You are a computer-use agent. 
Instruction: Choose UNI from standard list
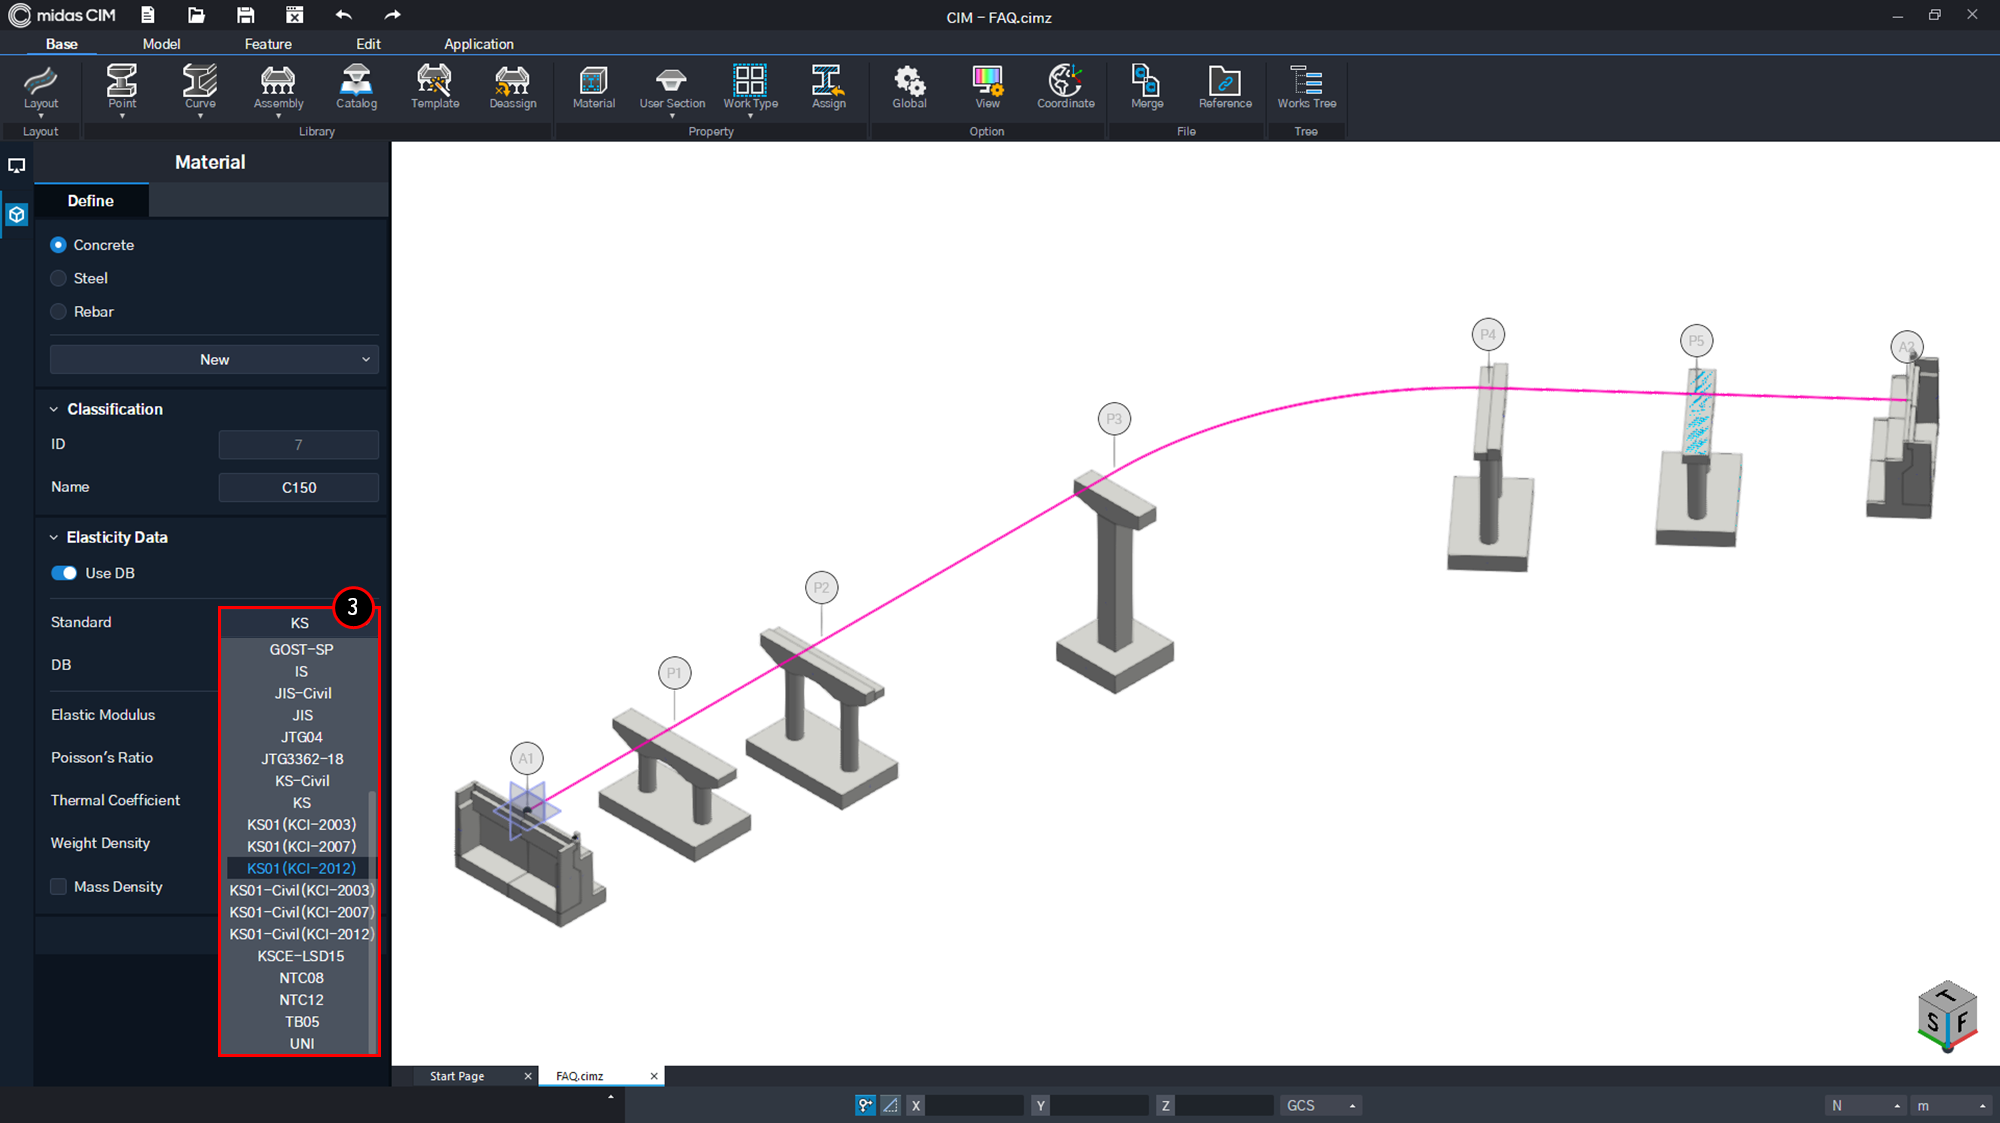point(301,1043)
